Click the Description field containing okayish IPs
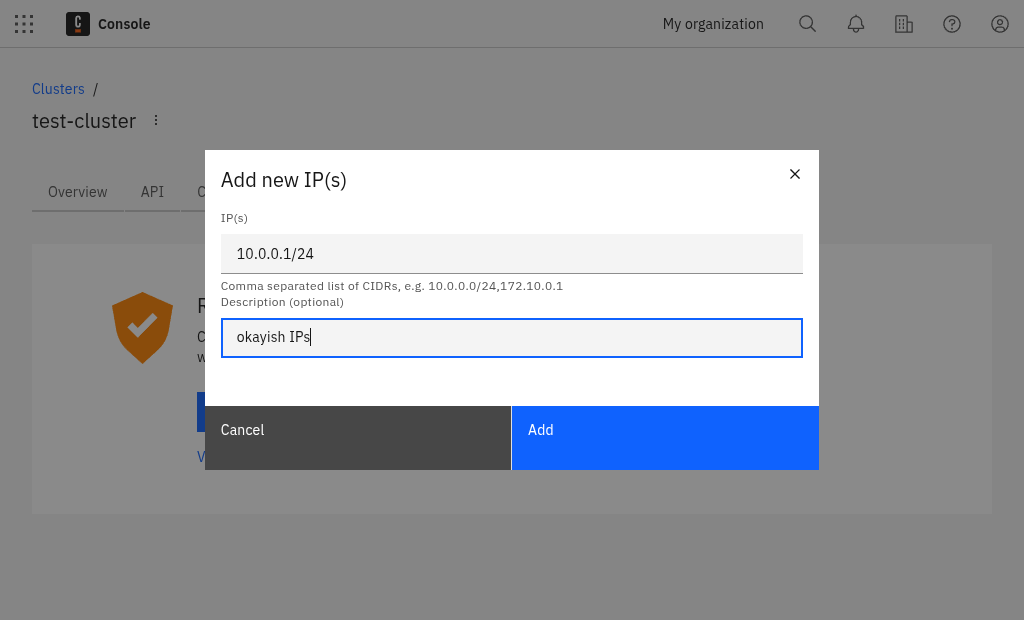This screenshot has width=1024, height=620. point(511,337)
